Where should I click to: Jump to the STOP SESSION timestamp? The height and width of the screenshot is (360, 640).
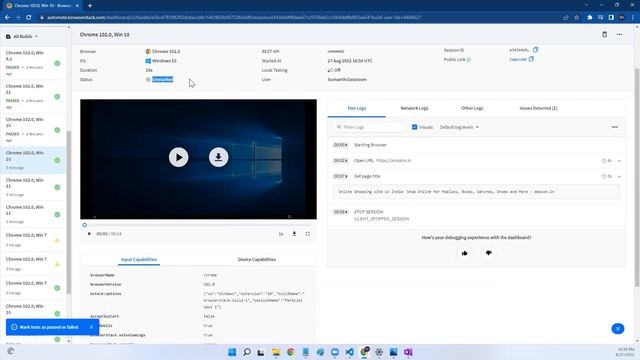pyautogui.click(x=340, y=212)
